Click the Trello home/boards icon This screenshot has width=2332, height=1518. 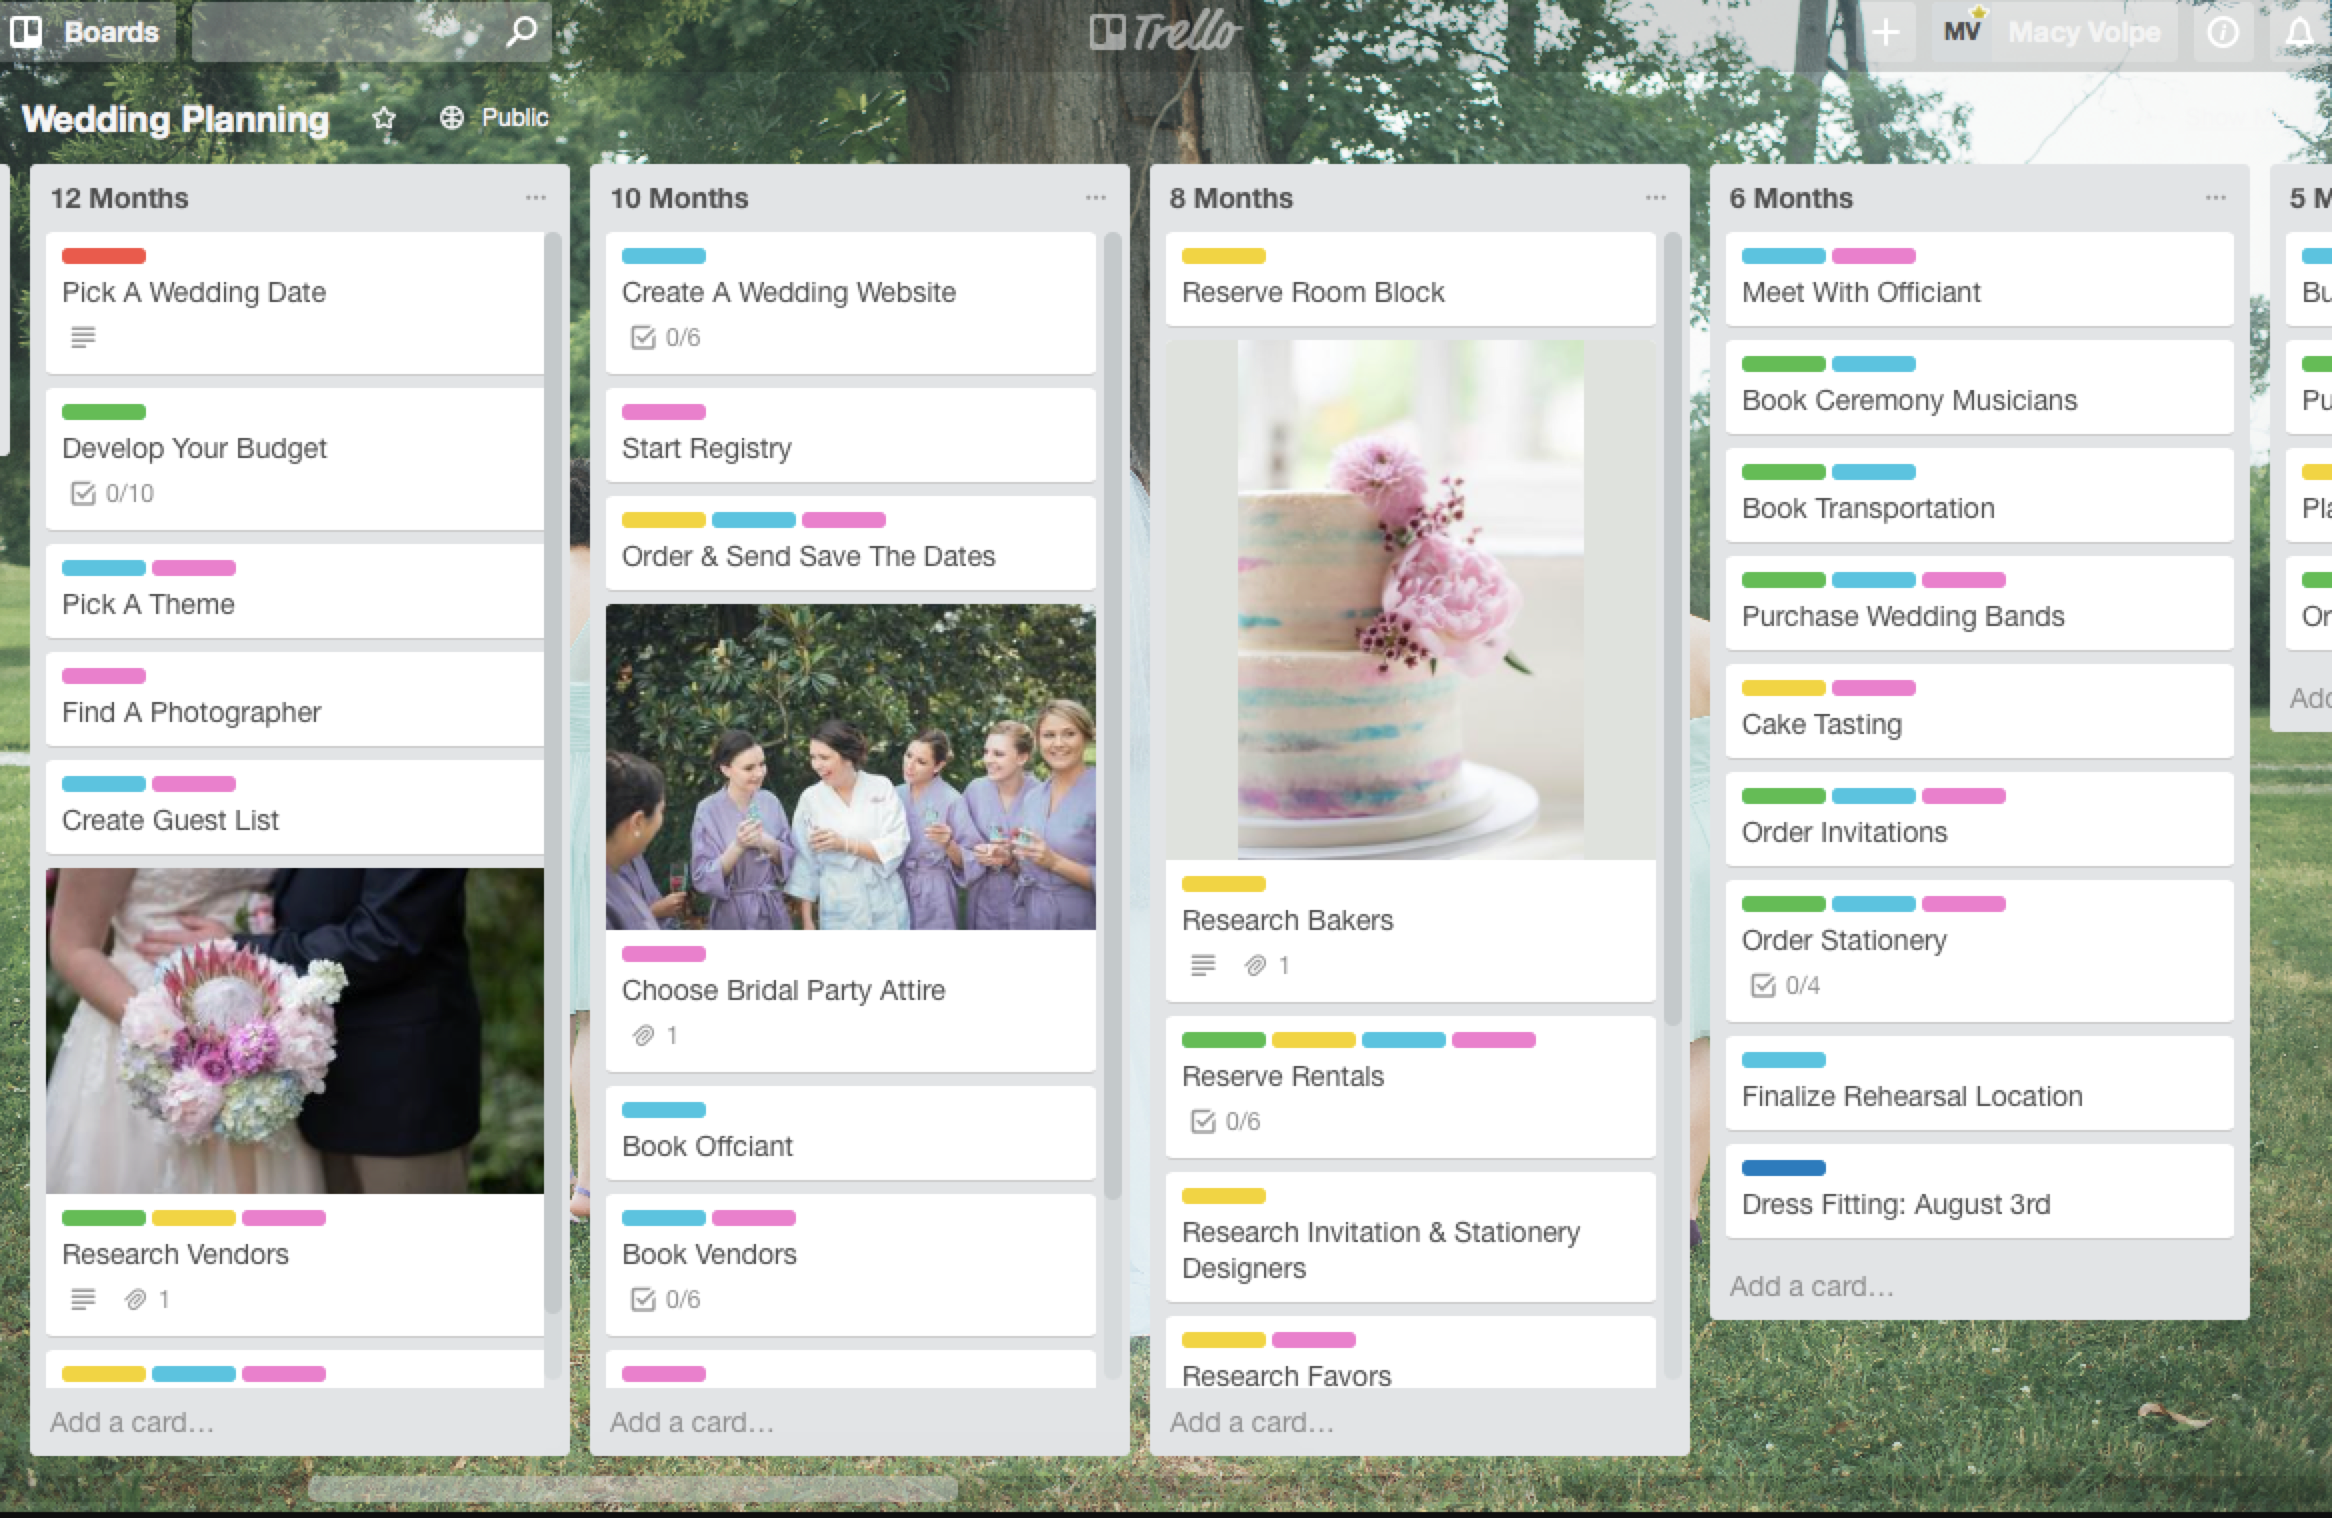pos(29,29)
